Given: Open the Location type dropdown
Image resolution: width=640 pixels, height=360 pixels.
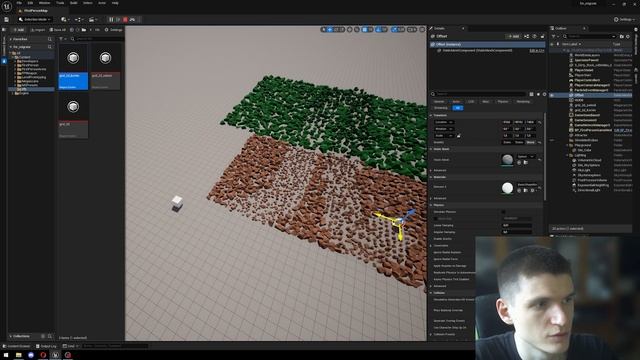Looking at the screenshot, I should tap(444, 122).
